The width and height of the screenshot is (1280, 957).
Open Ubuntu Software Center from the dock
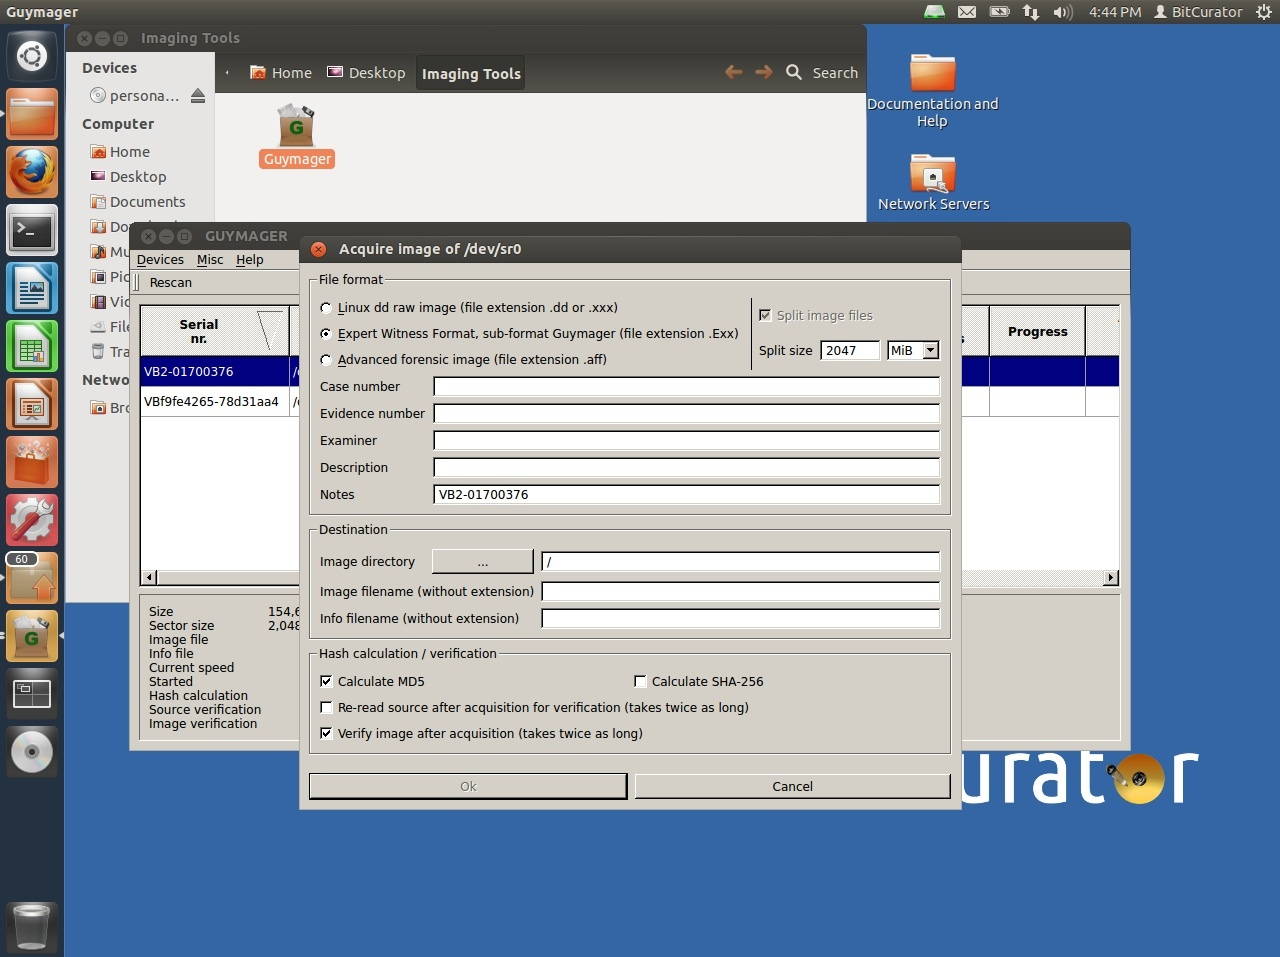[x=32, y=462]
